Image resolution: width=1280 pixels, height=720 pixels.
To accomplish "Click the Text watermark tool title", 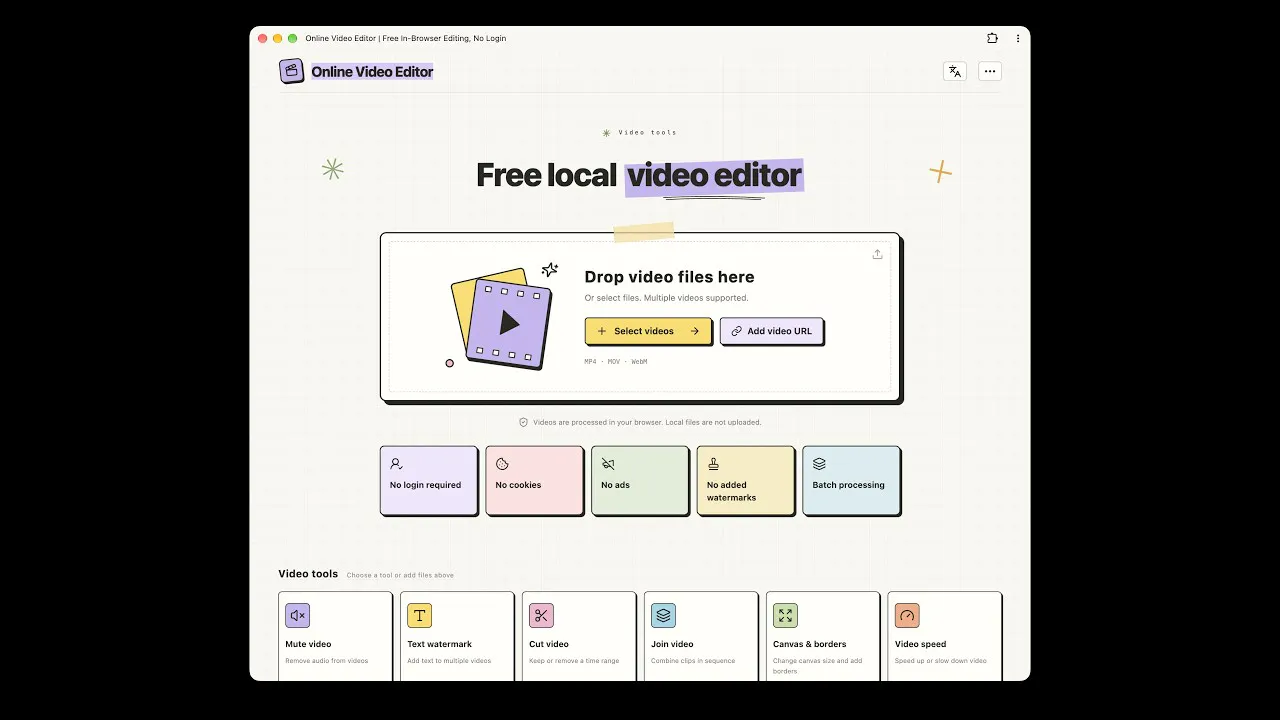I will 439,644.
